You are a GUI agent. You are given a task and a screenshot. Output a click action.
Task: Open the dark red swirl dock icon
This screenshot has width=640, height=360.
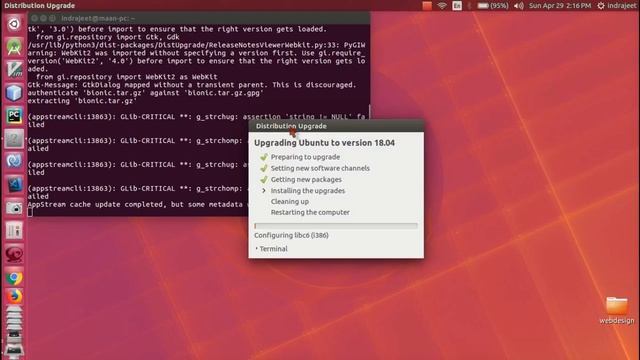(14, 254)
